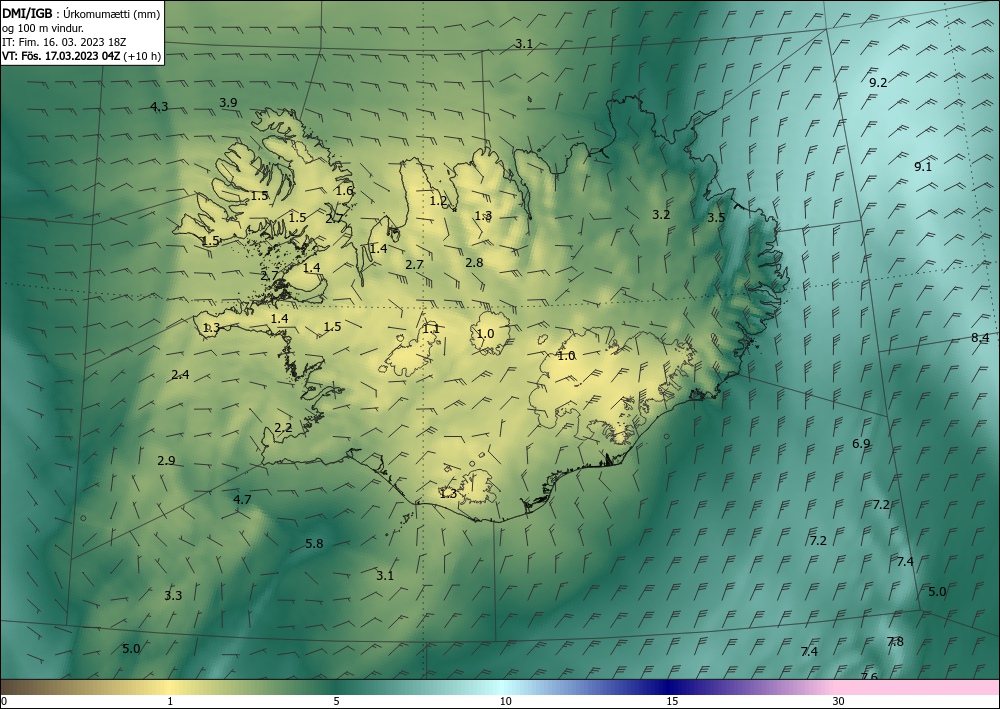This screenshot has width=1000, height=709.
Task: Click the "0" tick on the color scale
Action: point(4,702)
